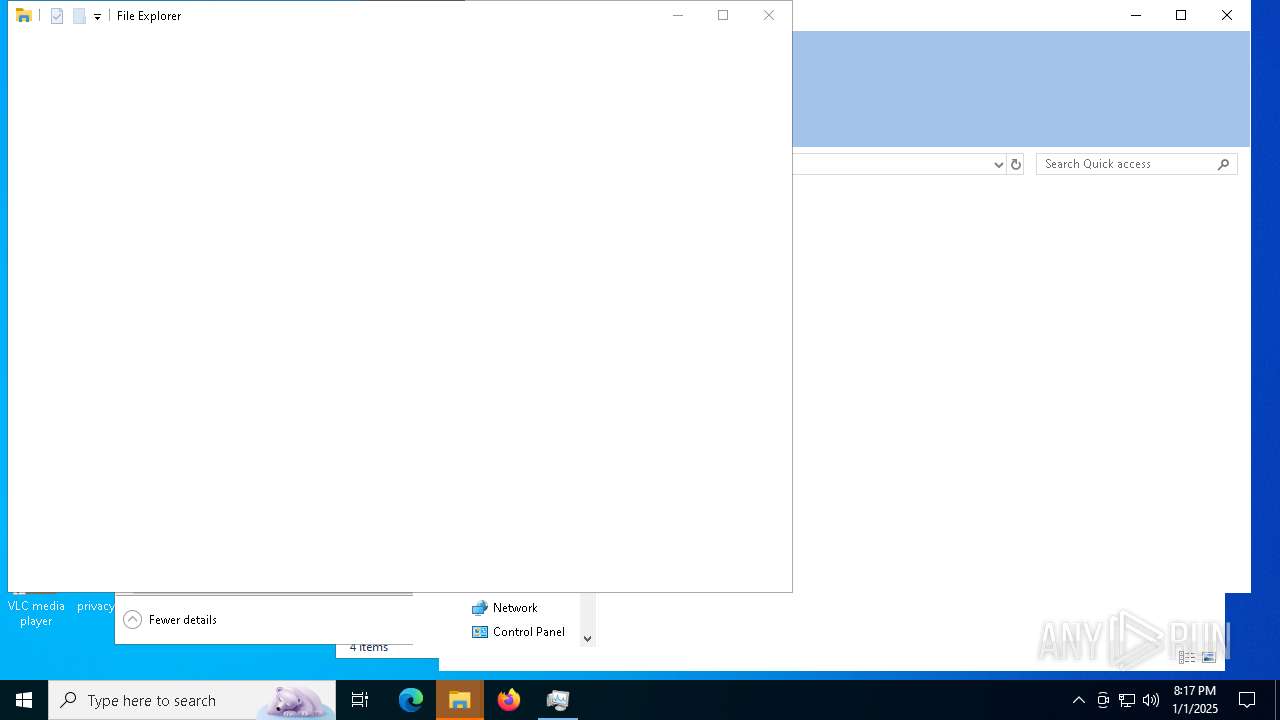Click the system monitor app icon on the taskbar

pos(558,700)
